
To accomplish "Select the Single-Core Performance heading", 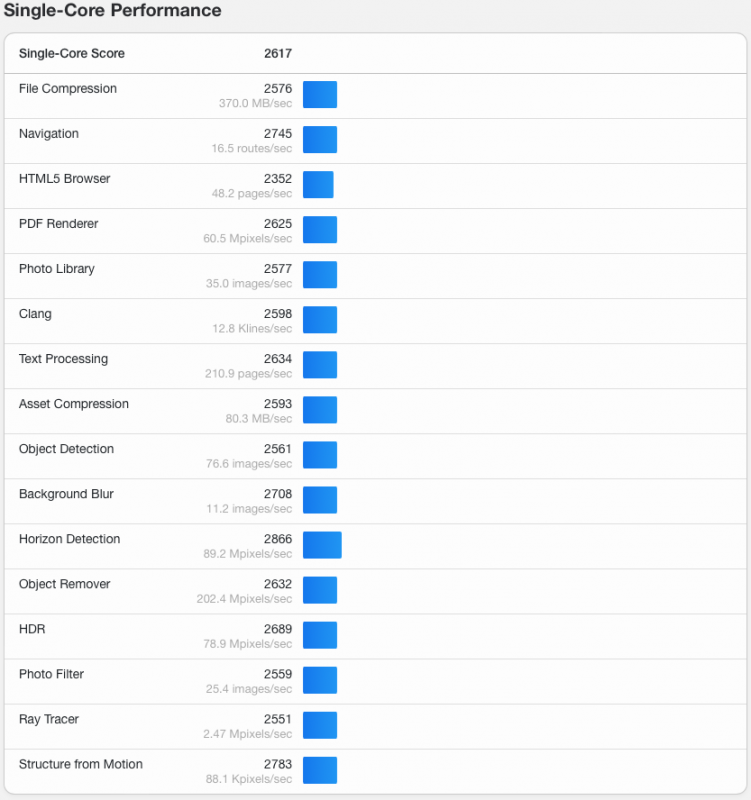I will coord(113,11).
